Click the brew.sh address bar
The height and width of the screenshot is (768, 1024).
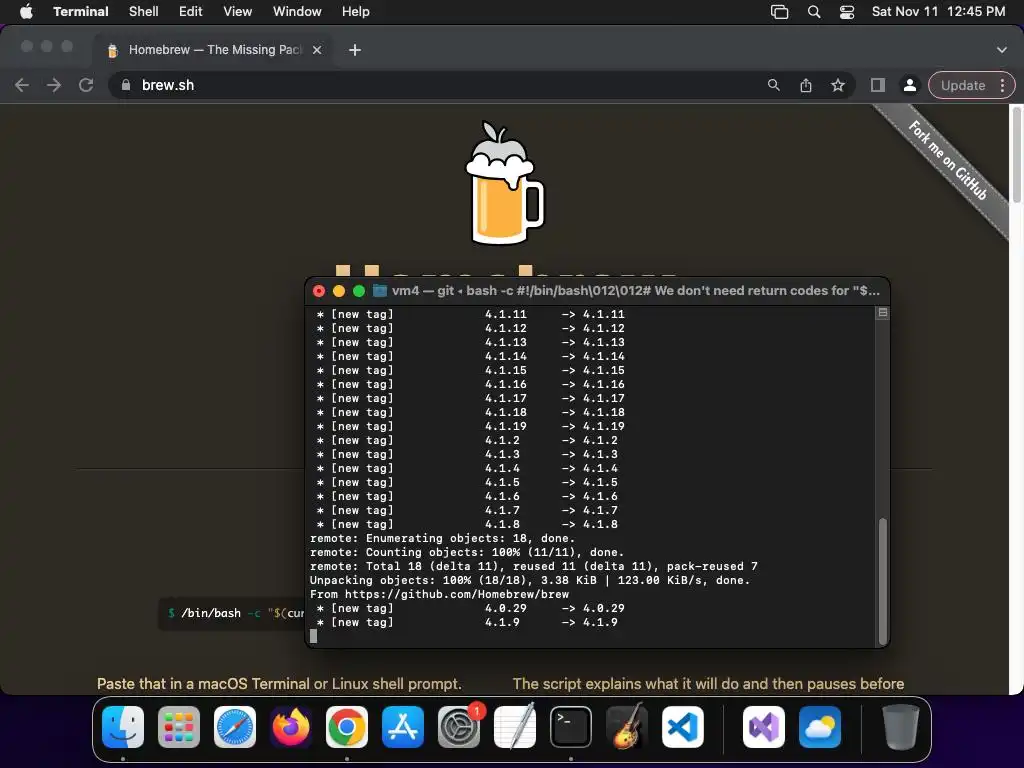[x=482, y=86]
